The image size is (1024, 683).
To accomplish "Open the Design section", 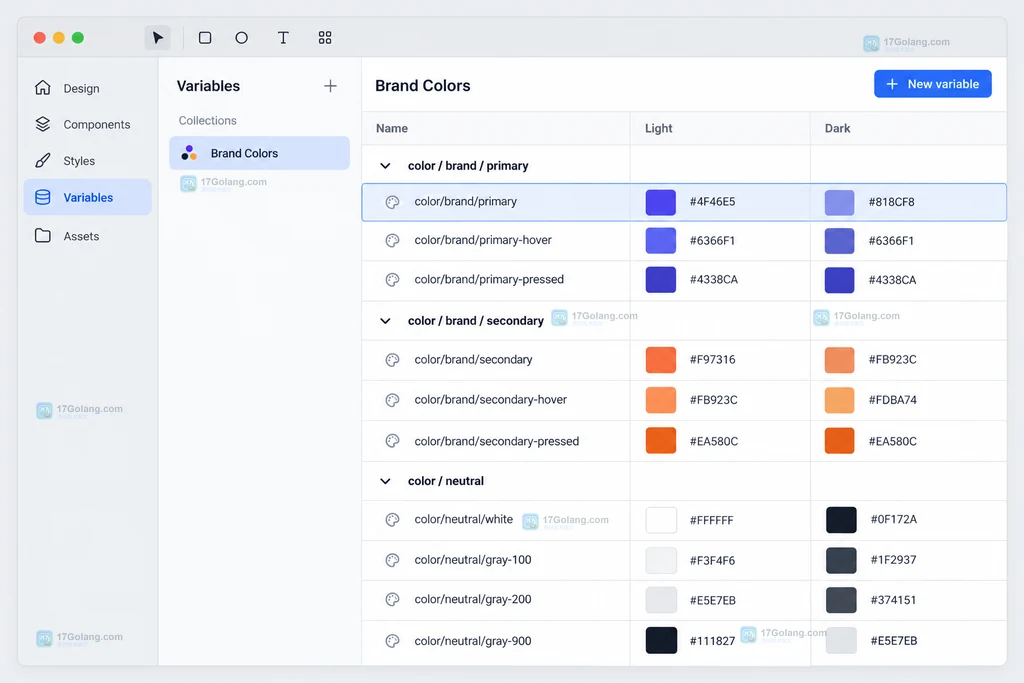I will (x=88, y=88).
